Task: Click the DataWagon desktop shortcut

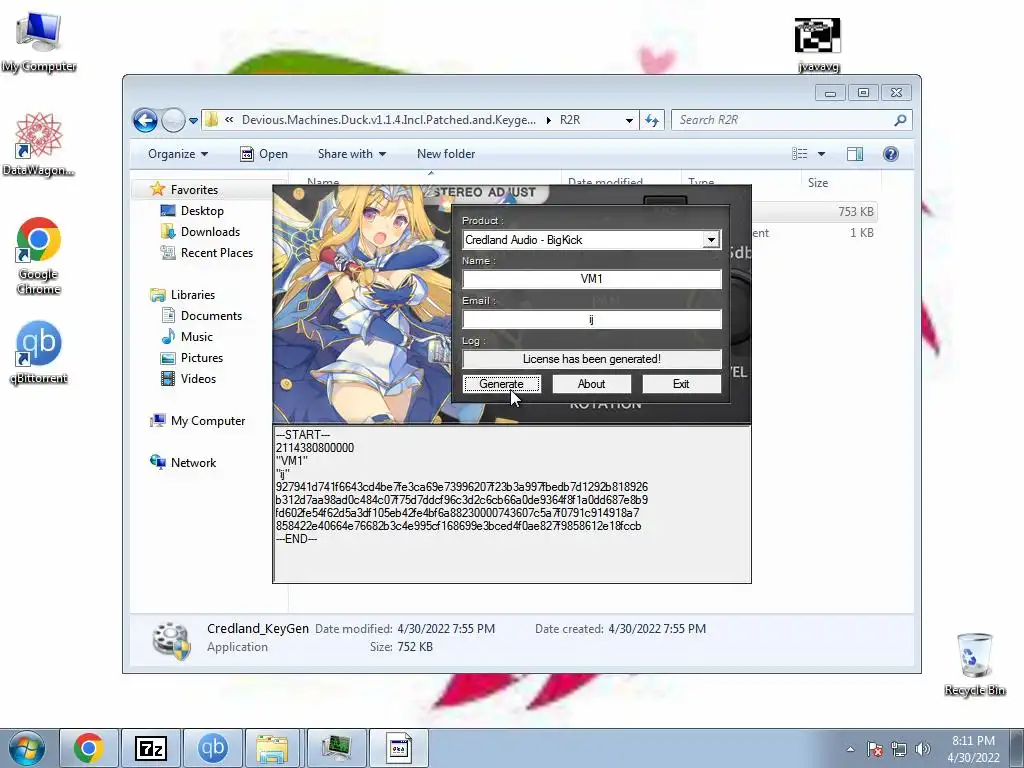Action: (38, 144)
